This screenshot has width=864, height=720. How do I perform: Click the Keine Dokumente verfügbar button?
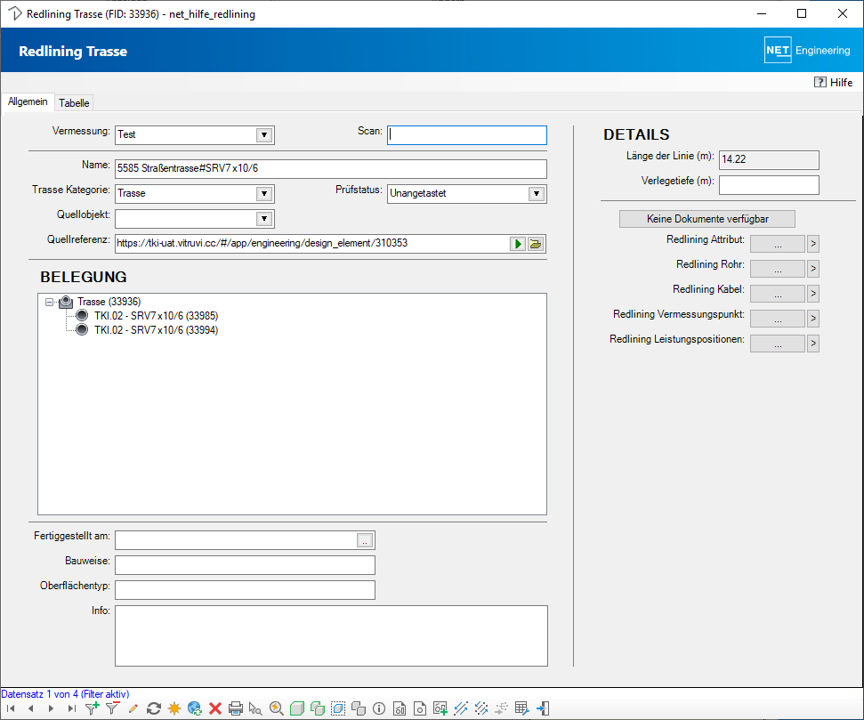(707, 218)
